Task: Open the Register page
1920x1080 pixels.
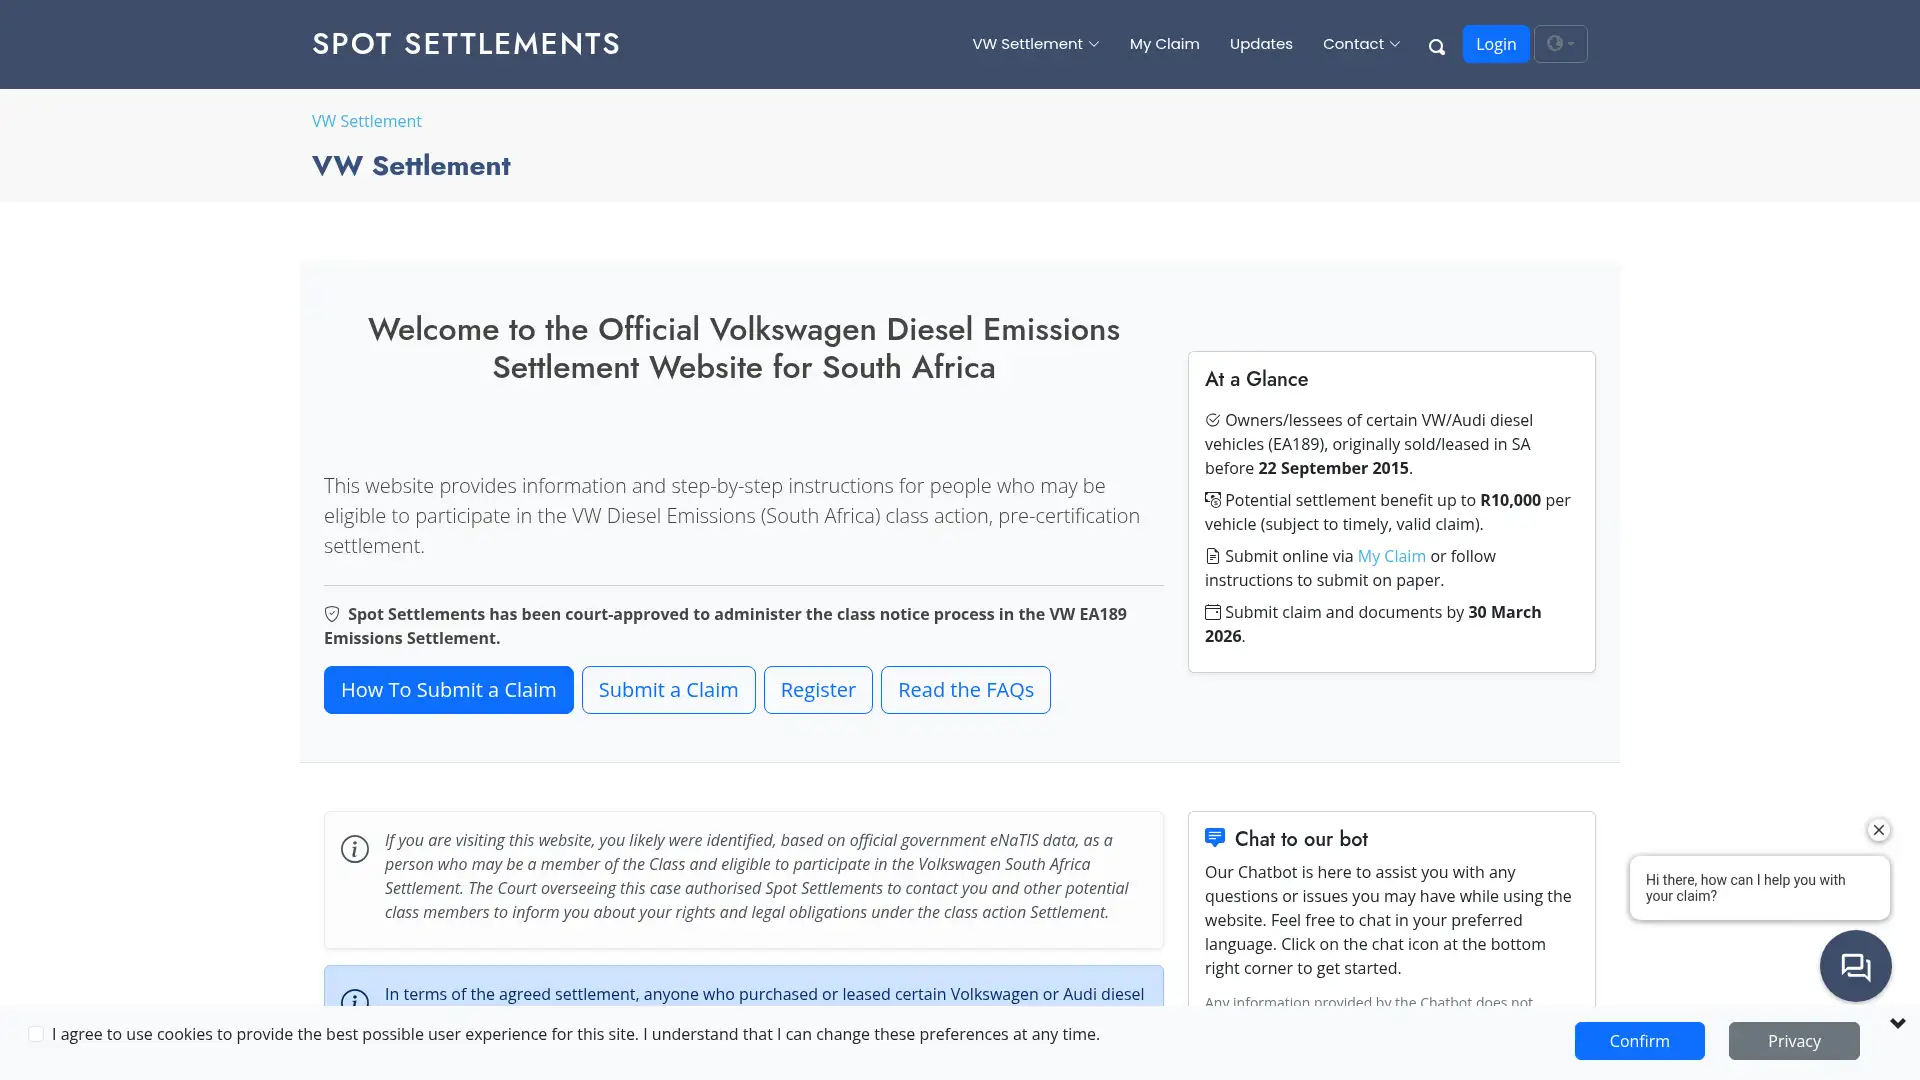Action: click(818, 689)
